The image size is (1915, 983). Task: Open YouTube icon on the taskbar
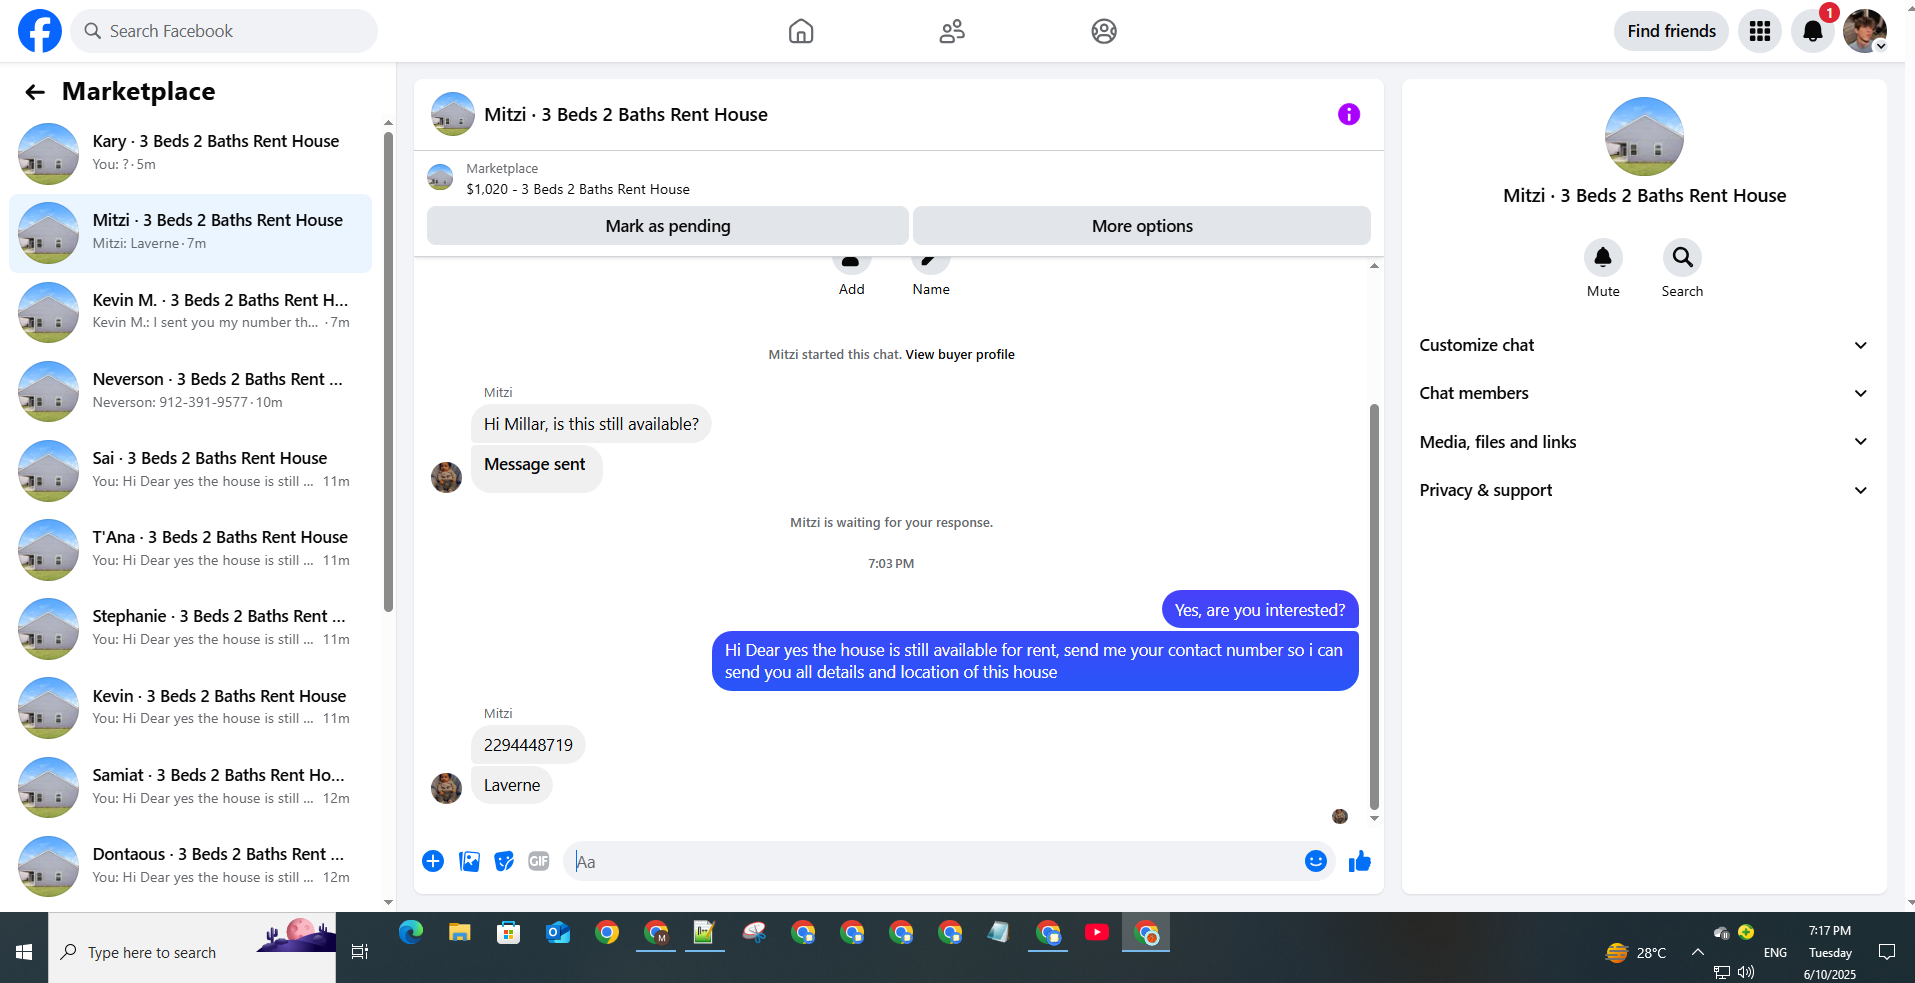point(1097,932)
